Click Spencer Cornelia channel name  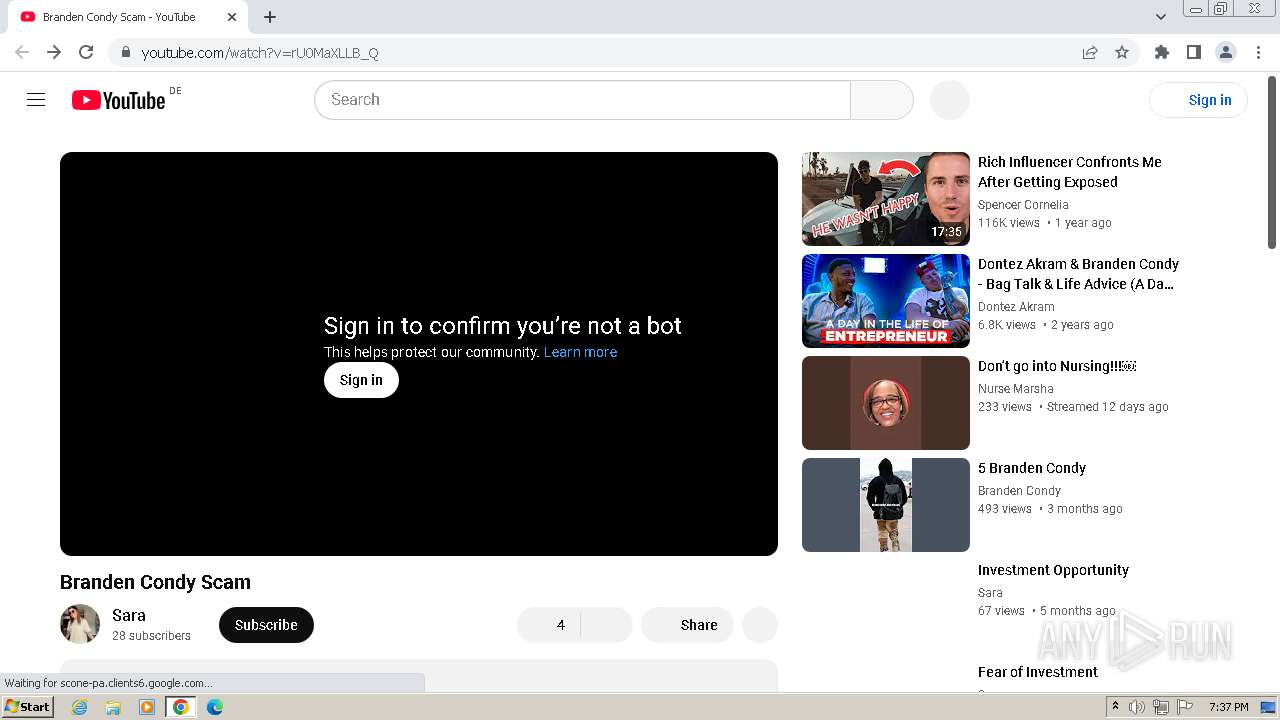tap(1023, 205)
